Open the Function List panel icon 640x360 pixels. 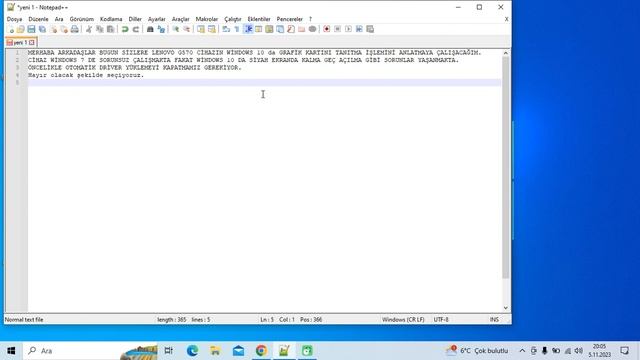tap(291, 29)
